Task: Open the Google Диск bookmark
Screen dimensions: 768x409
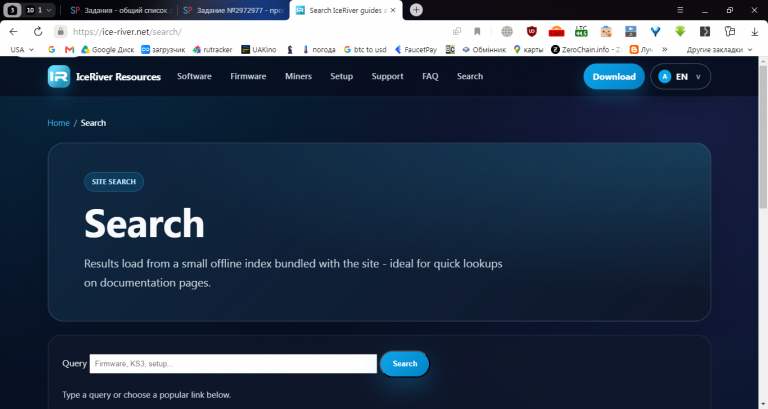Action: [x=108, y=49]
